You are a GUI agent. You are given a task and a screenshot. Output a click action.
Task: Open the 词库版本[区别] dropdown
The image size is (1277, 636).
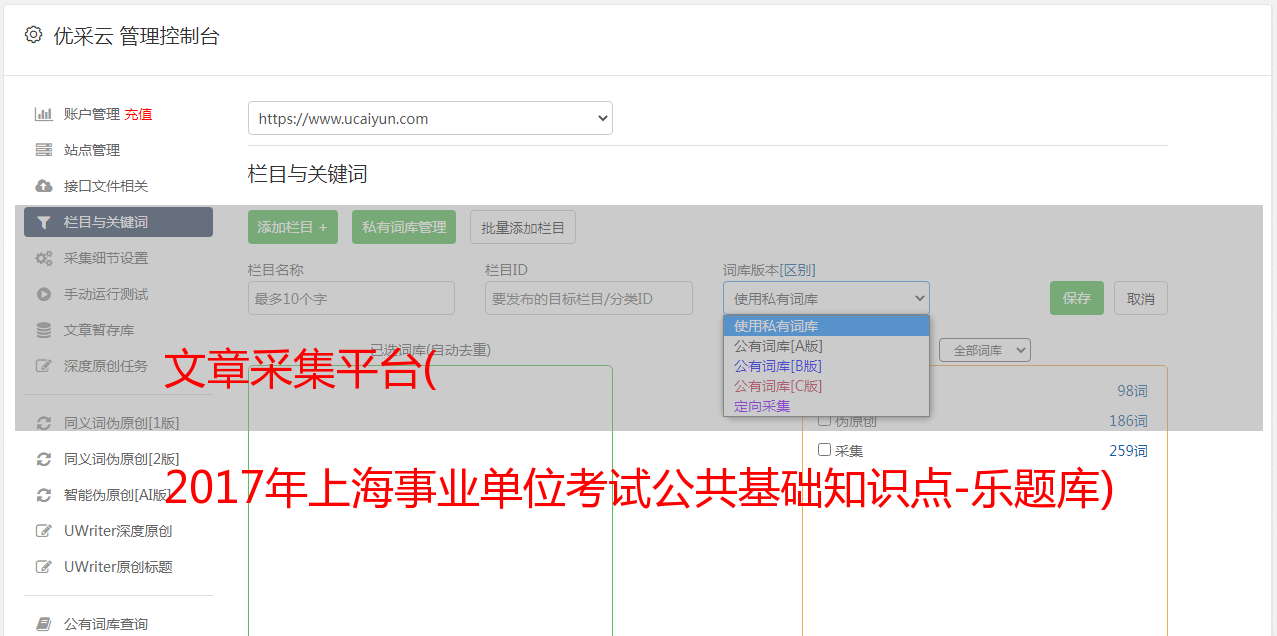pos(826,298)
